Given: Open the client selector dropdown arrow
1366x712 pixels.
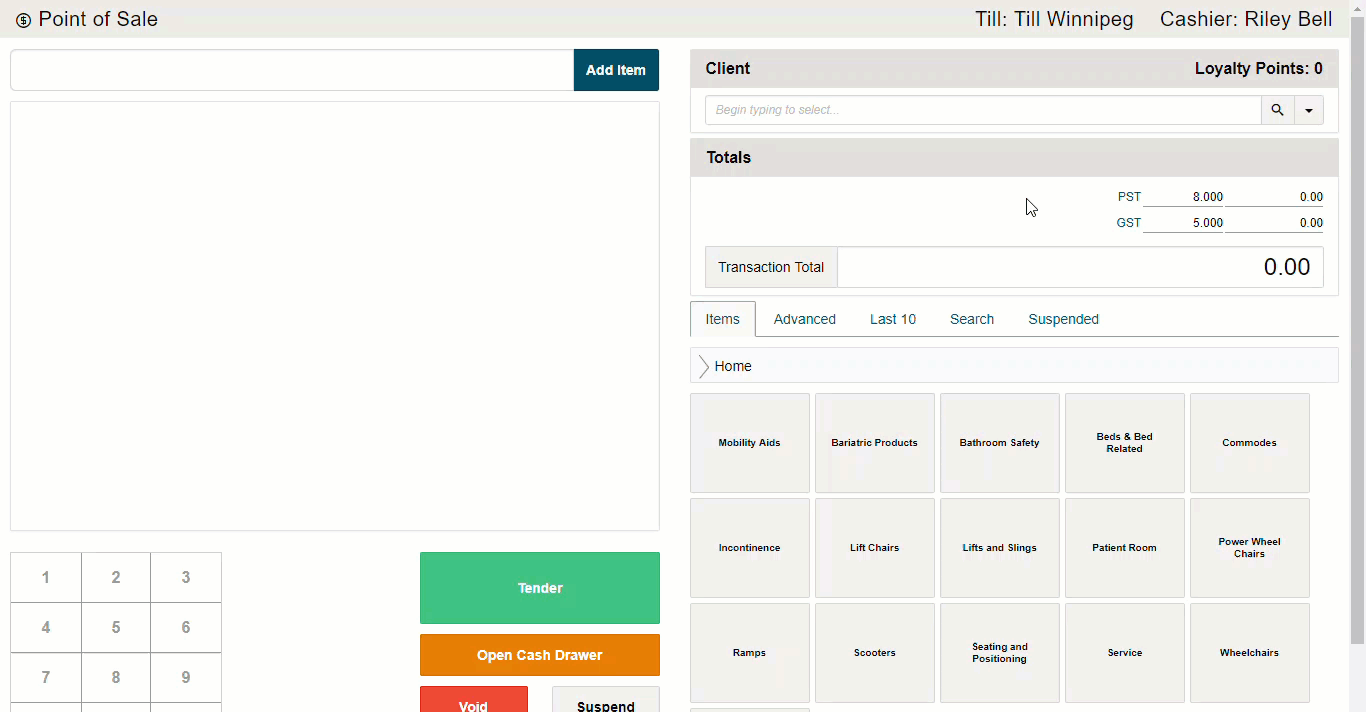Looking at the screenshot, I should click(x=1309, y=110).
